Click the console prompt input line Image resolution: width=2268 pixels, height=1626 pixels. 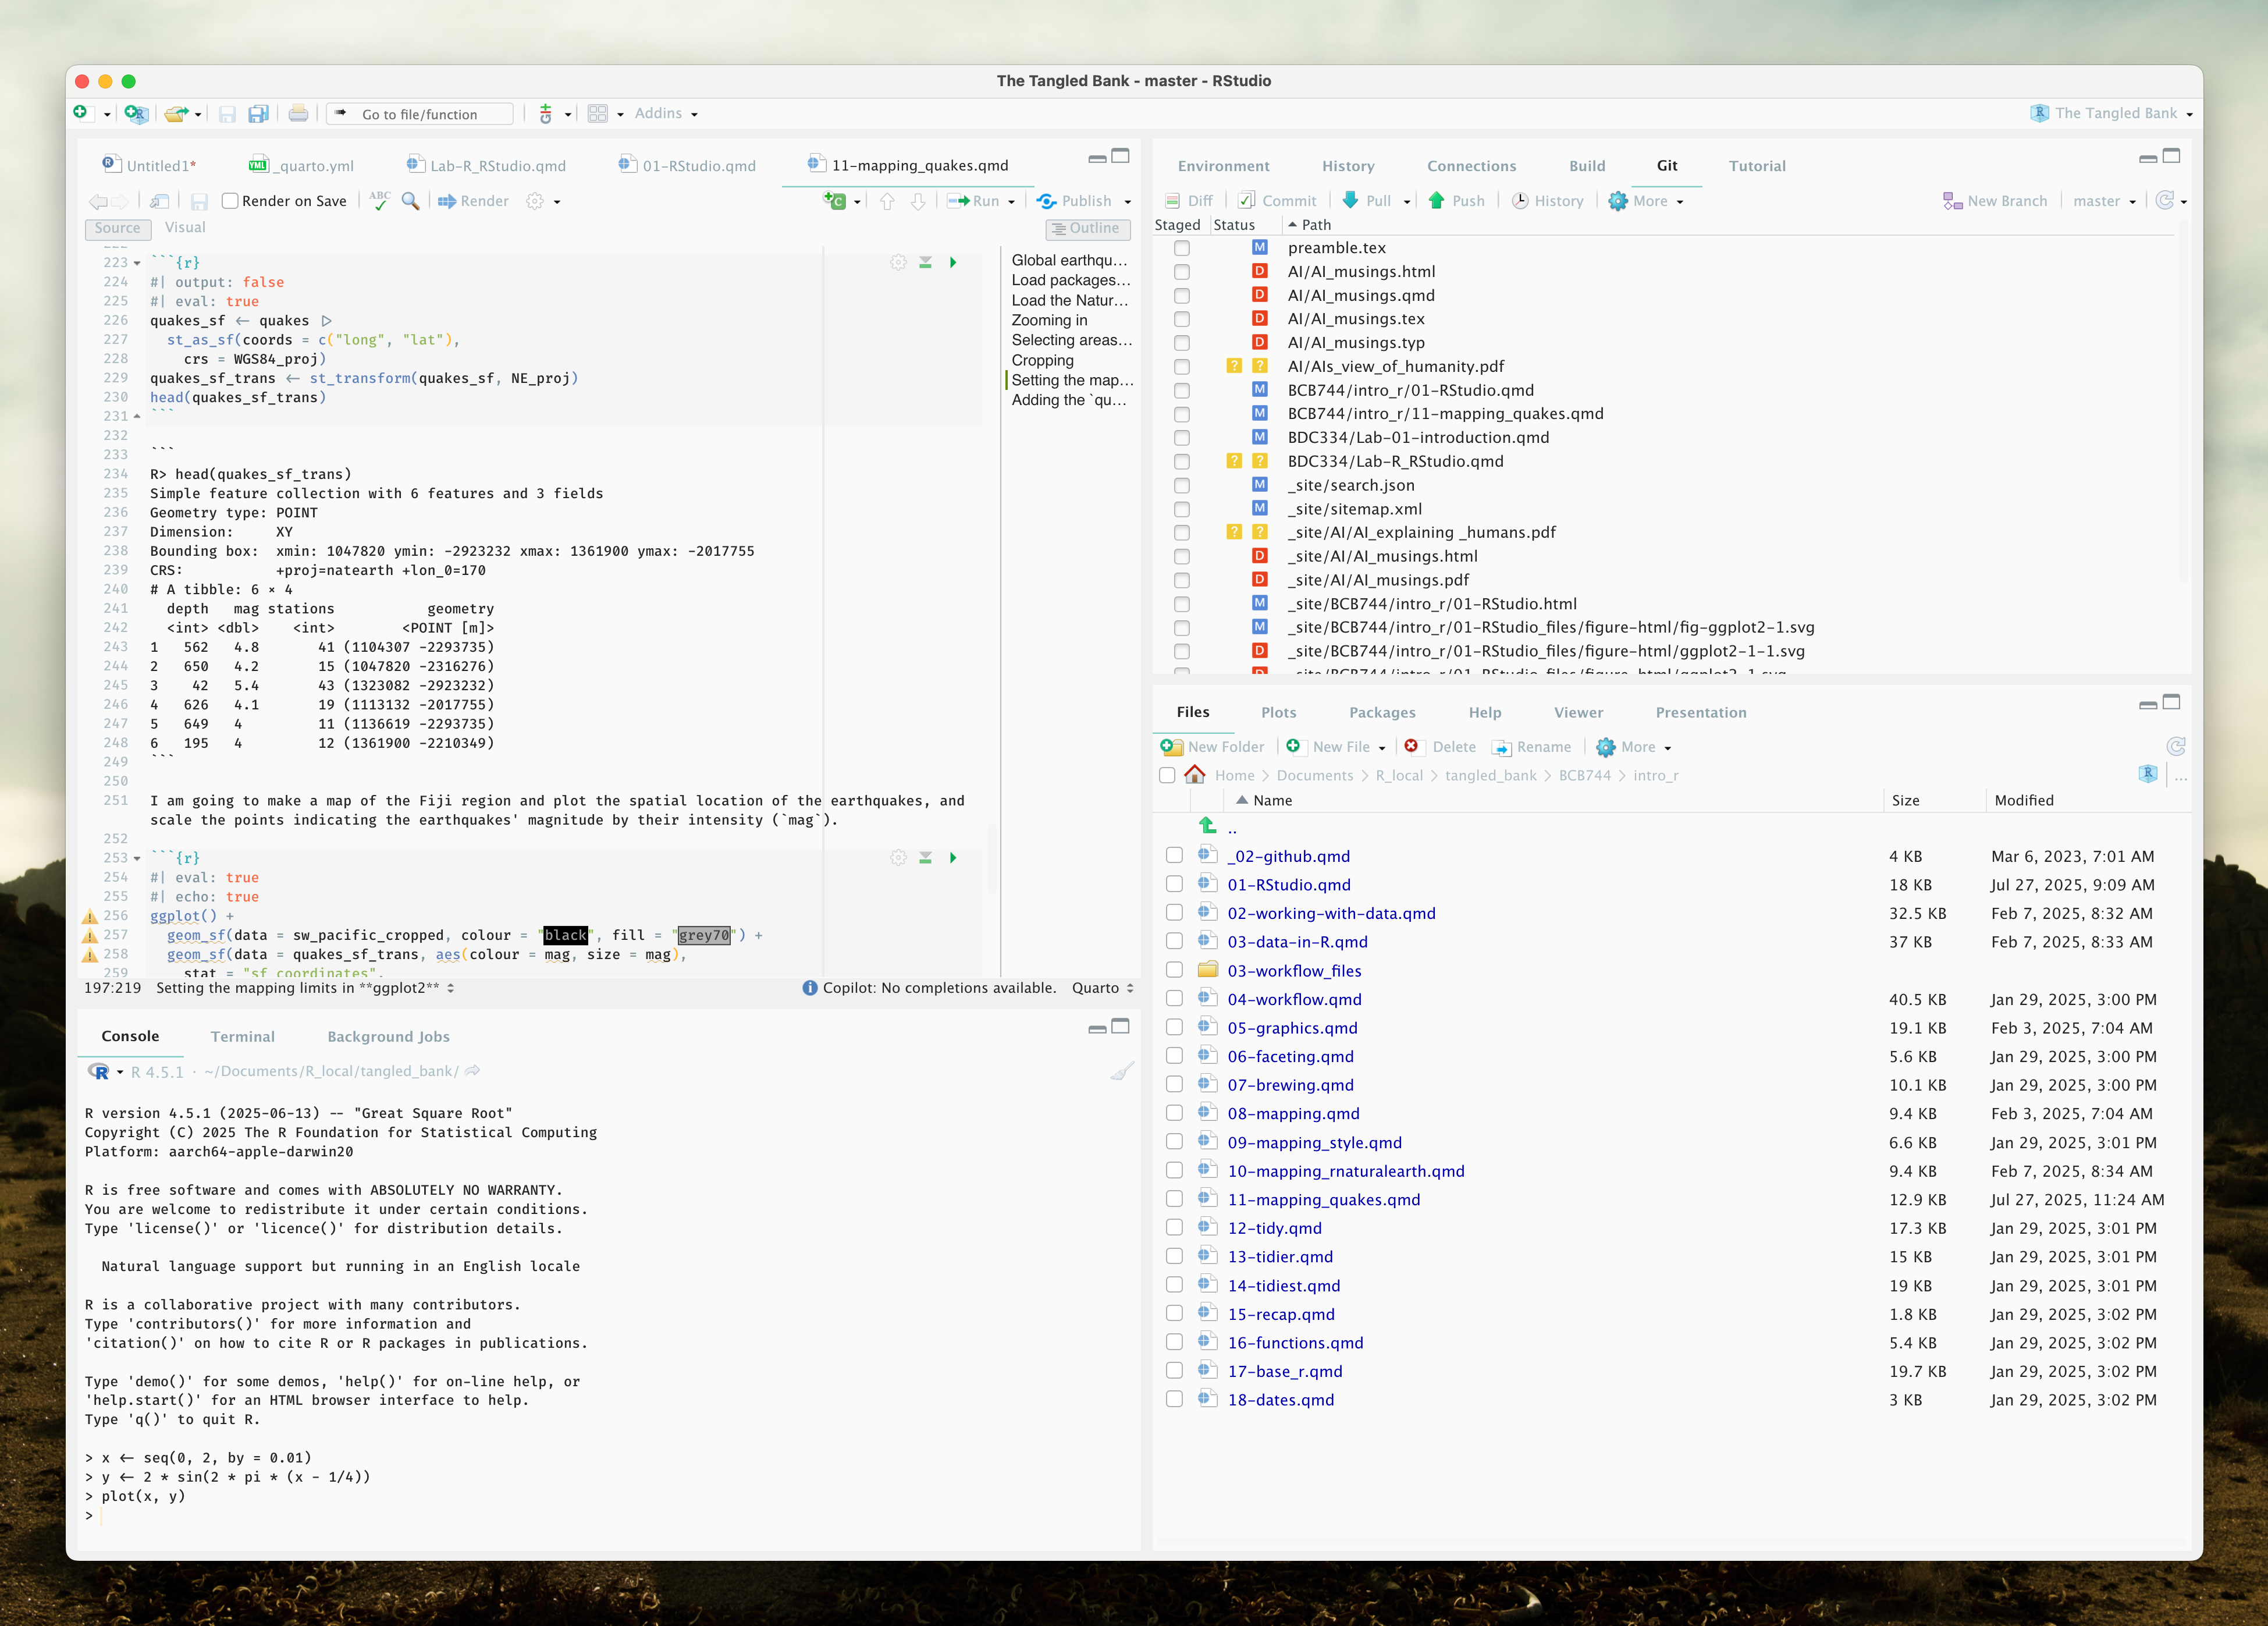(x=608, y=1516)
